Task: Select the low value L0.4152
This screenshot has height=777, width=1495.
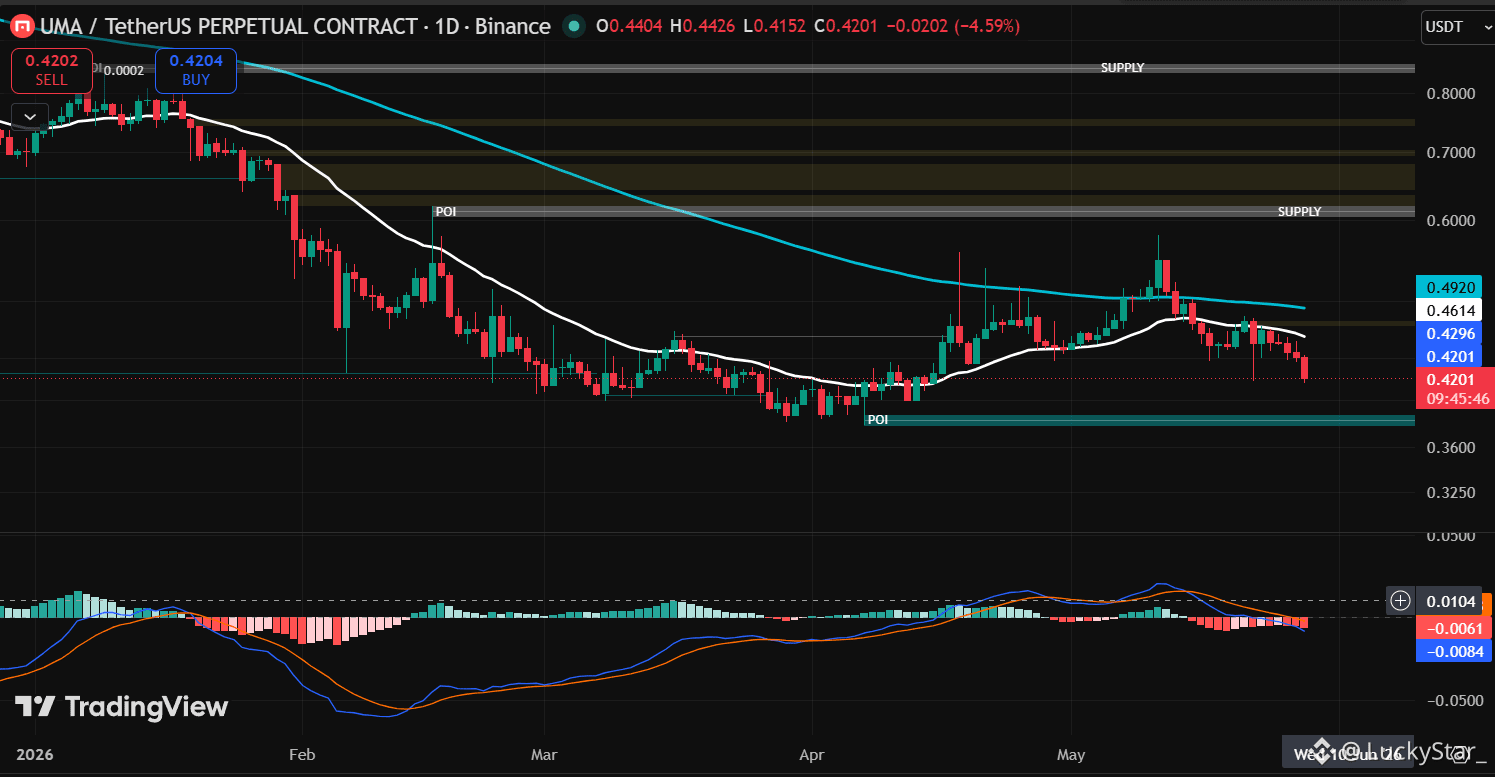Action: (776, 26)
